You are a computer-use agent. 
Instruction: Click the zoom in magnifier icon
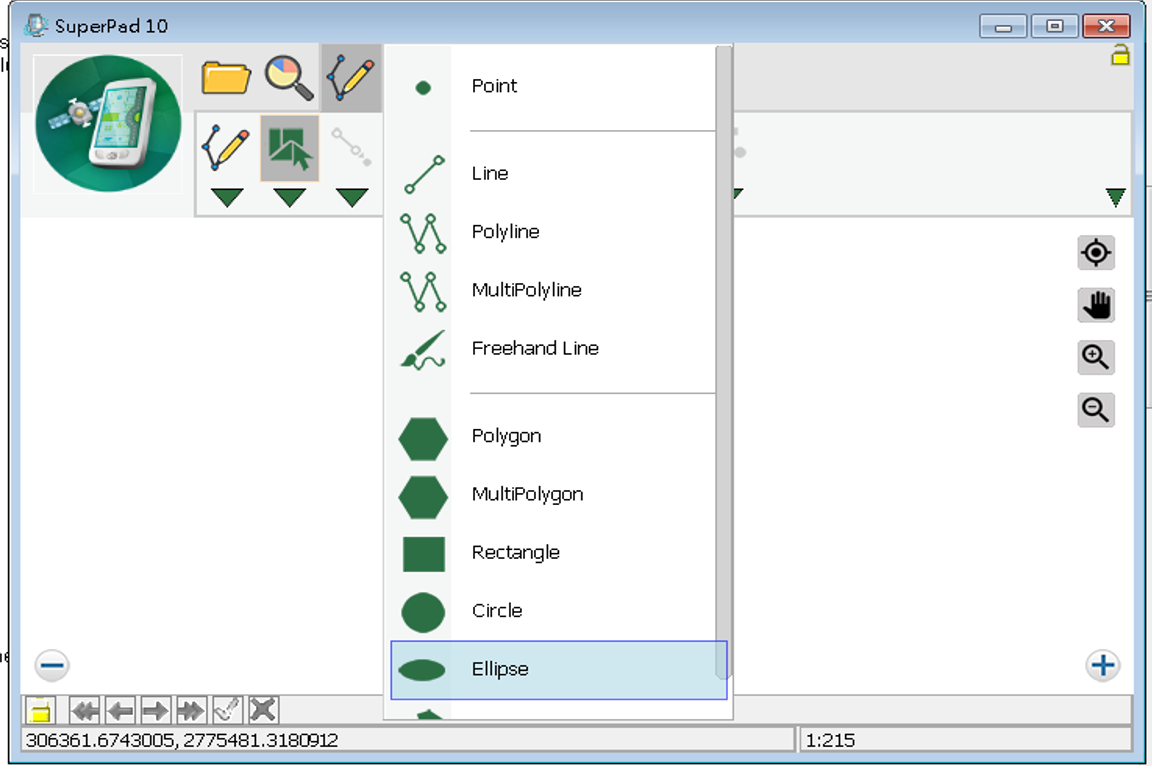1096,357
